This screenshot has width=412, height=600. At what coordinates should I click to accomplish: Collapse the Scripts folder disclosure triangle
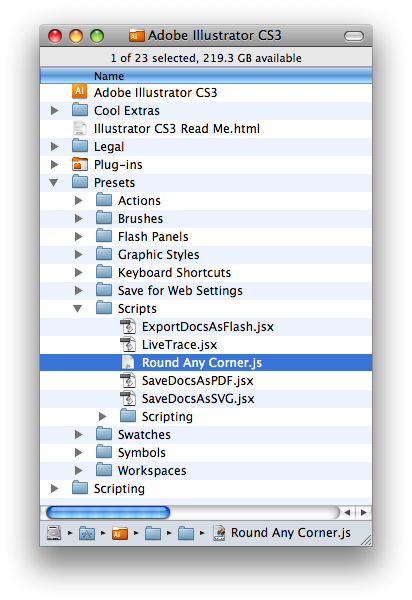click(78, 308)
